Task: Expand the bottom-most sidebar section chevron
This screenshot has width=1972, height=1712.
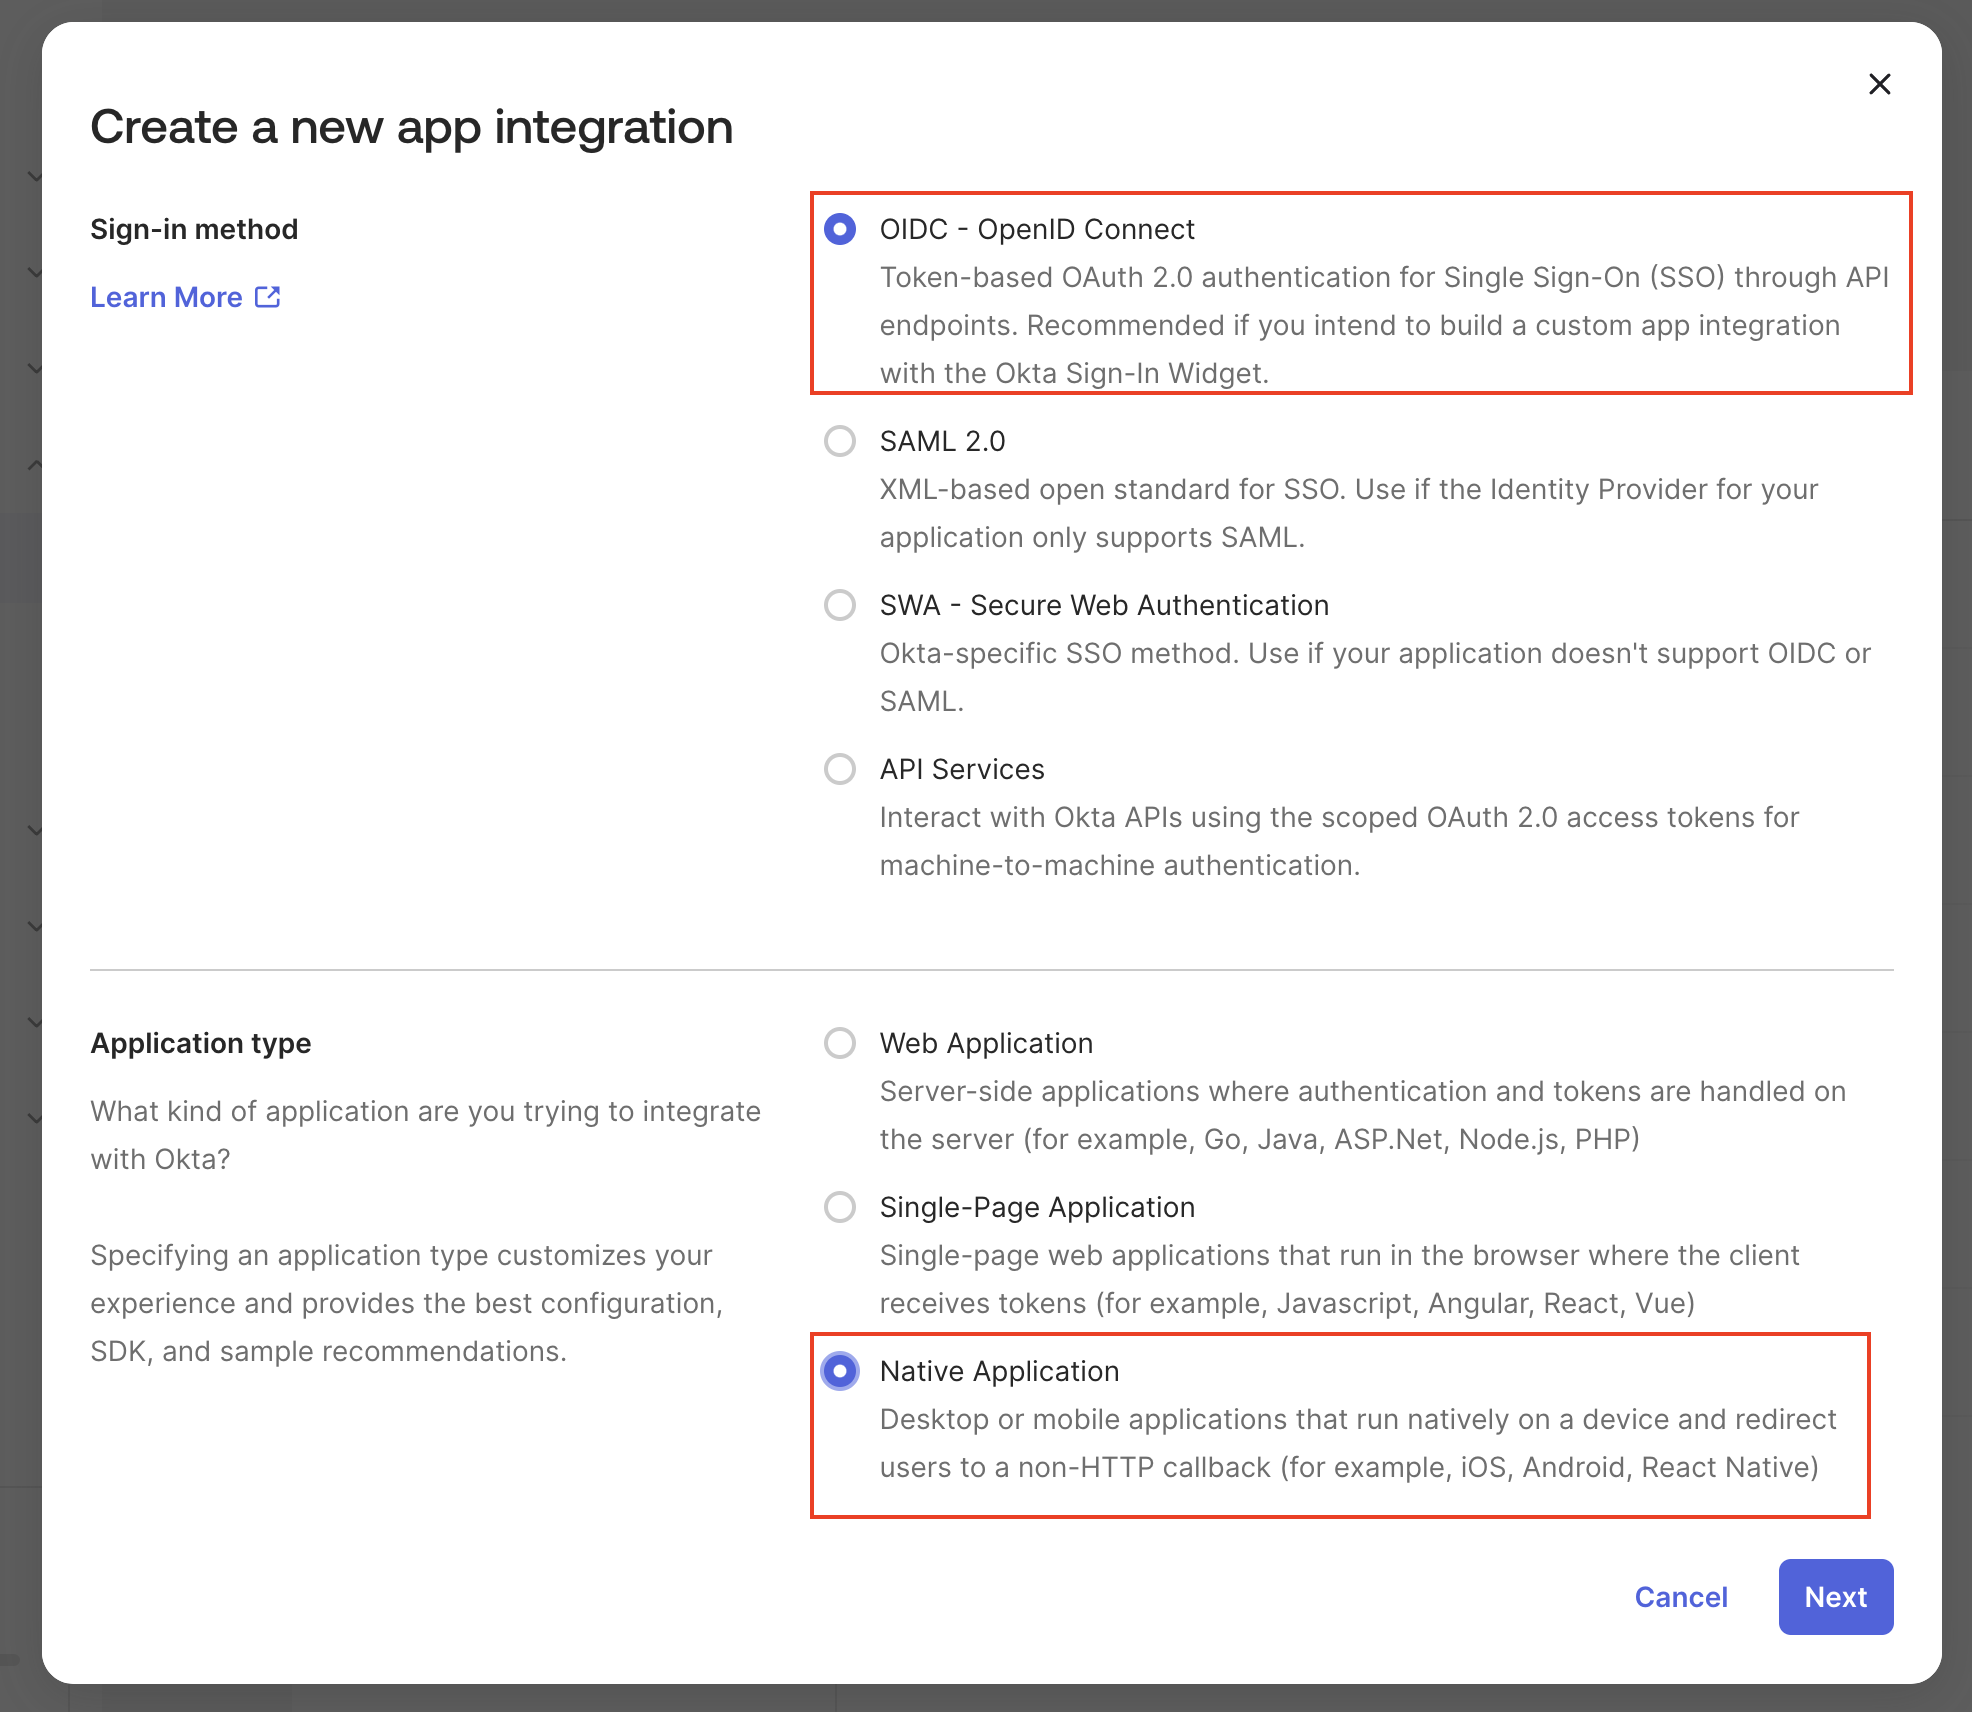Action: [36, 1117]
